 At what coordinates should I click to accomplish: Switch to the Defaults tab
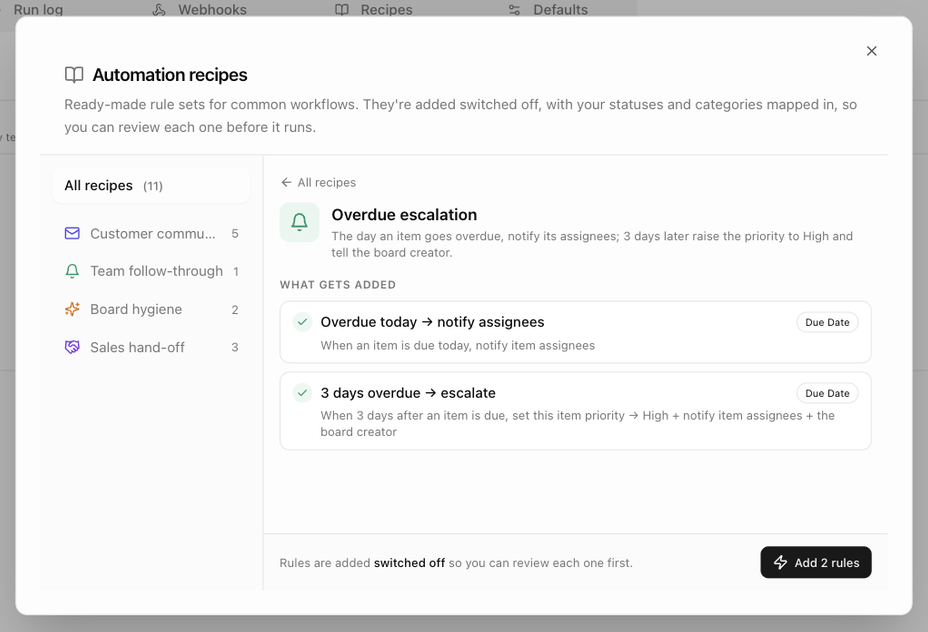click(x=548, y=9)
